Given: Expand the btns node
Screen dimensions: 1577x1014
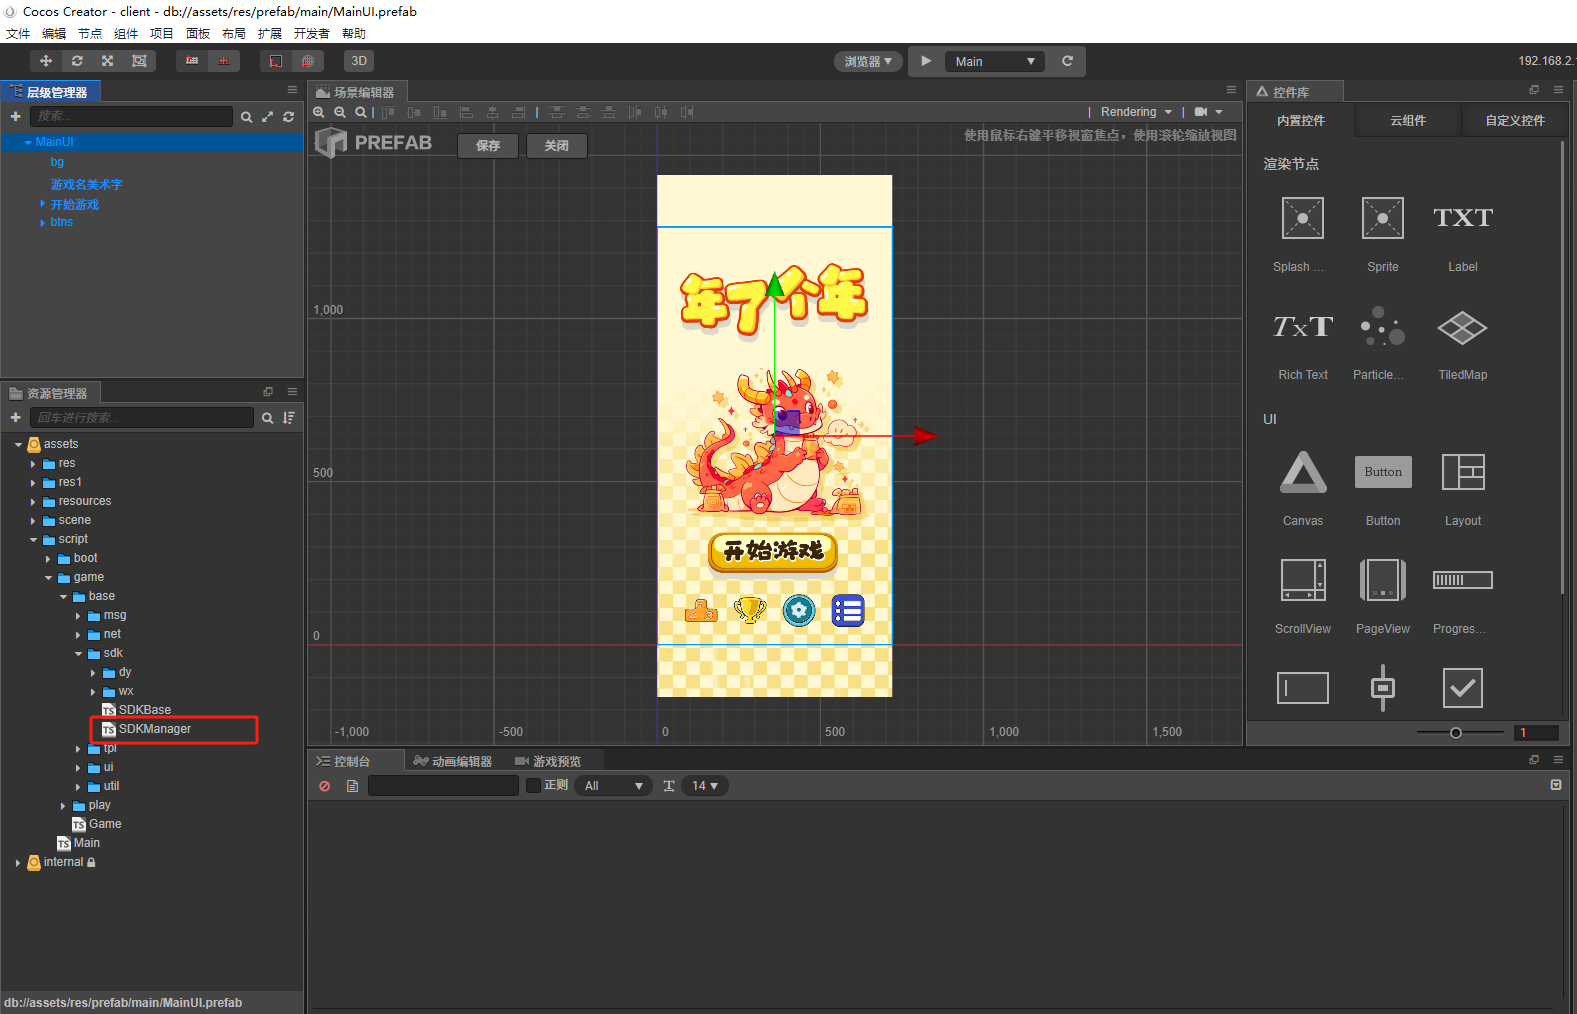Looking at the screenshot, I should (x=42, y=223).
